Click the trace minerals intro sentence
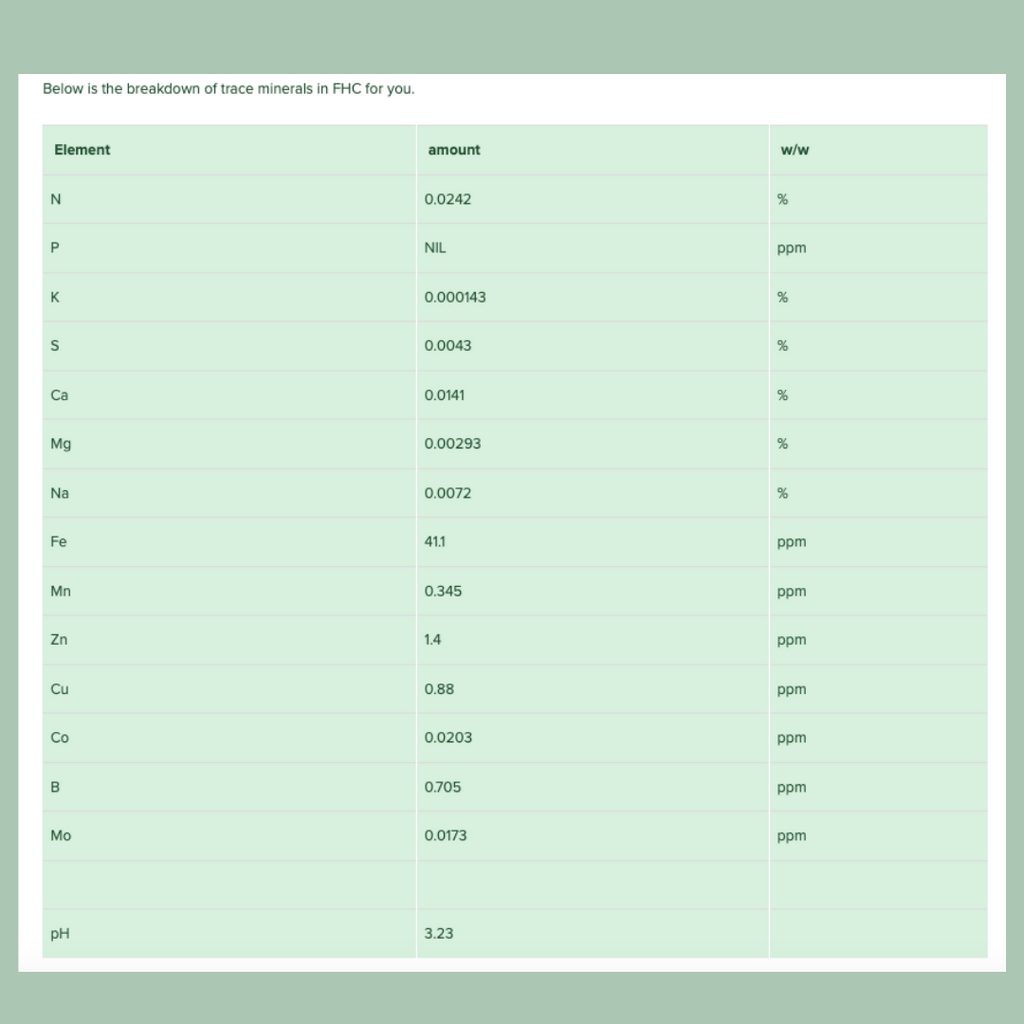 (x=229, y=89)
